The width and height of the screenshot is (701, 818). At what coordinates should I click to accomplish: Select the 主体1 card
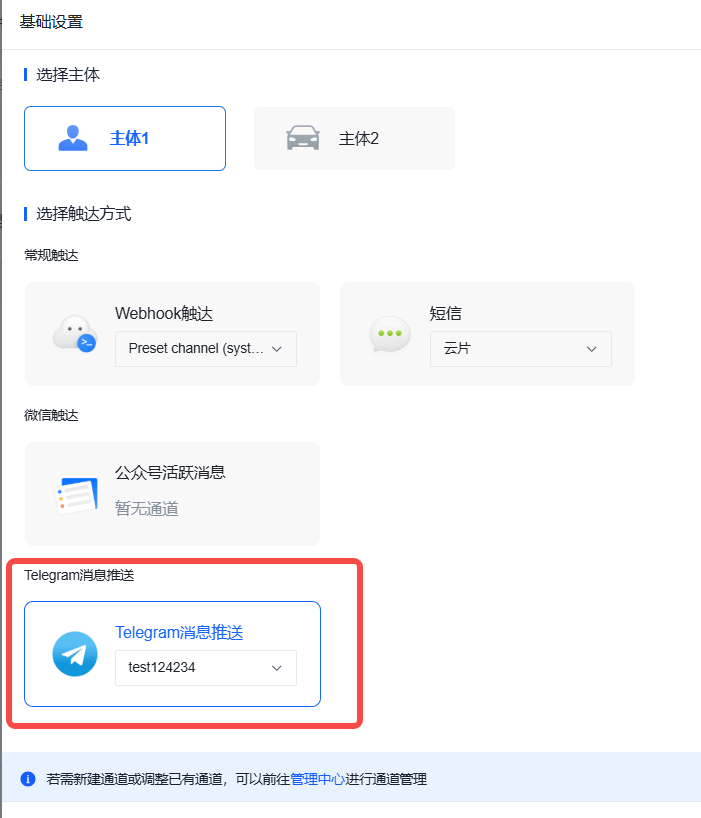pyautogui.click(x=125, y=138)
